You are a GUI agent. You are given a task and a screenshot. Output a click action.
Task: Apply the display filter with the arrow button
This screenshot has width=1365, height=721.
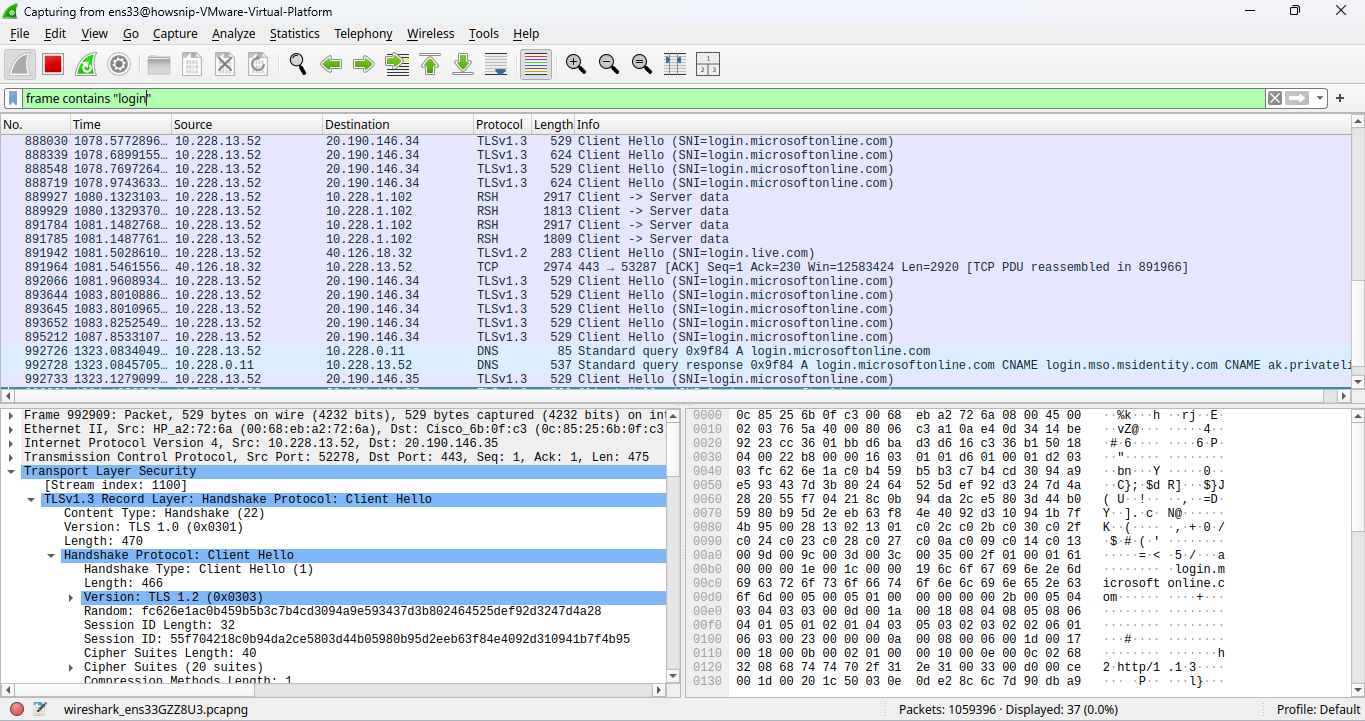[1298, 98]
